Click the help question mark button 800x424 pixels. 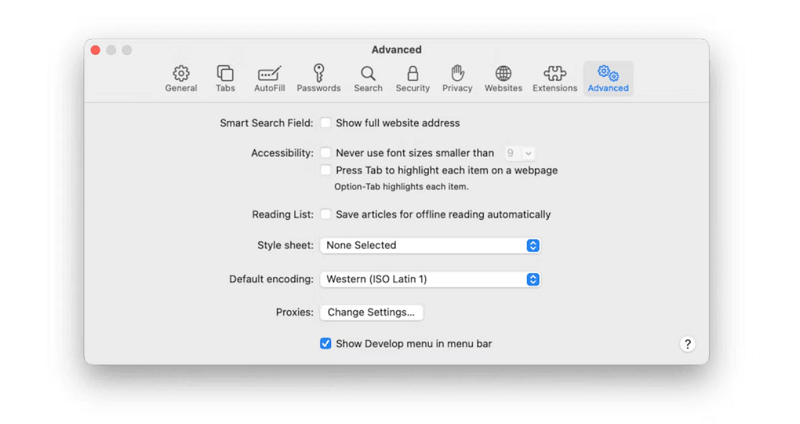(687, 344)
